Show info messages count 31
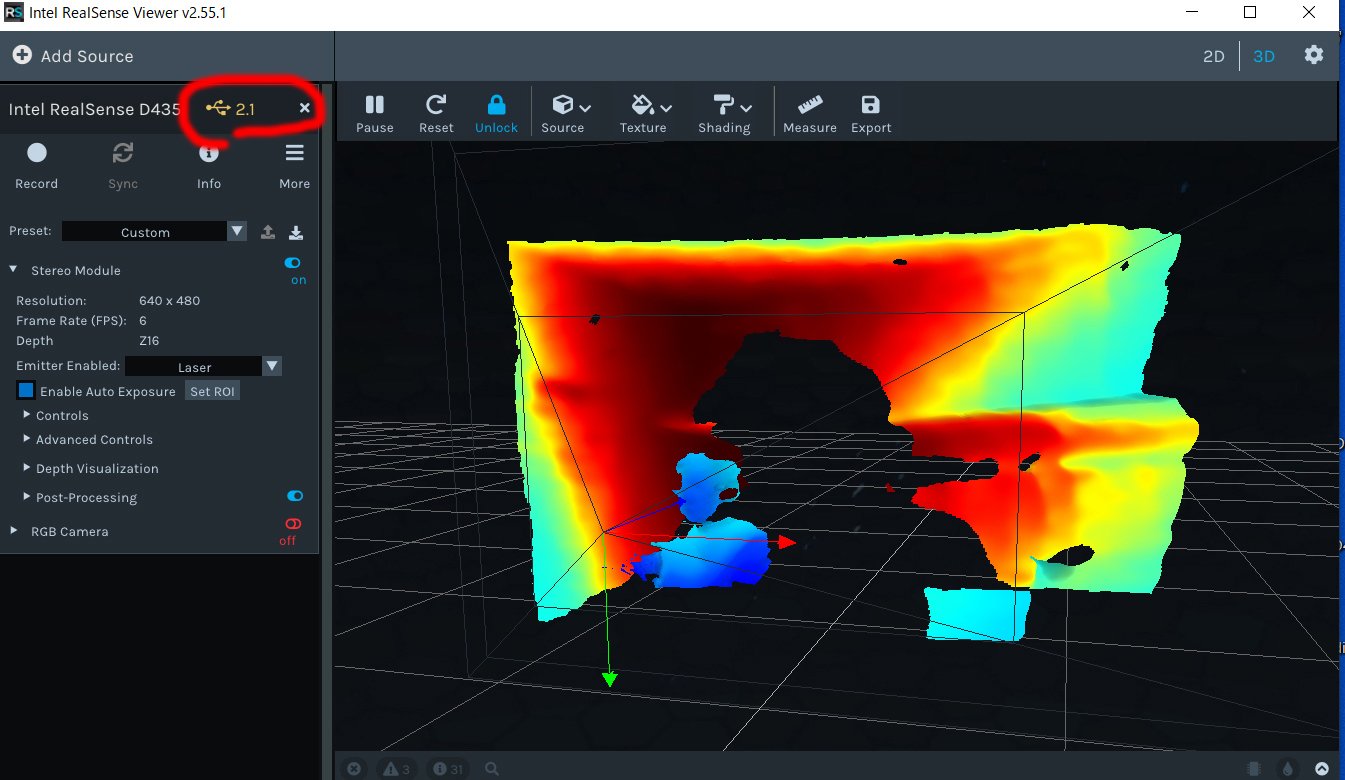The height and width of the screenshot is (780, 1345). (x=448, y=769)
